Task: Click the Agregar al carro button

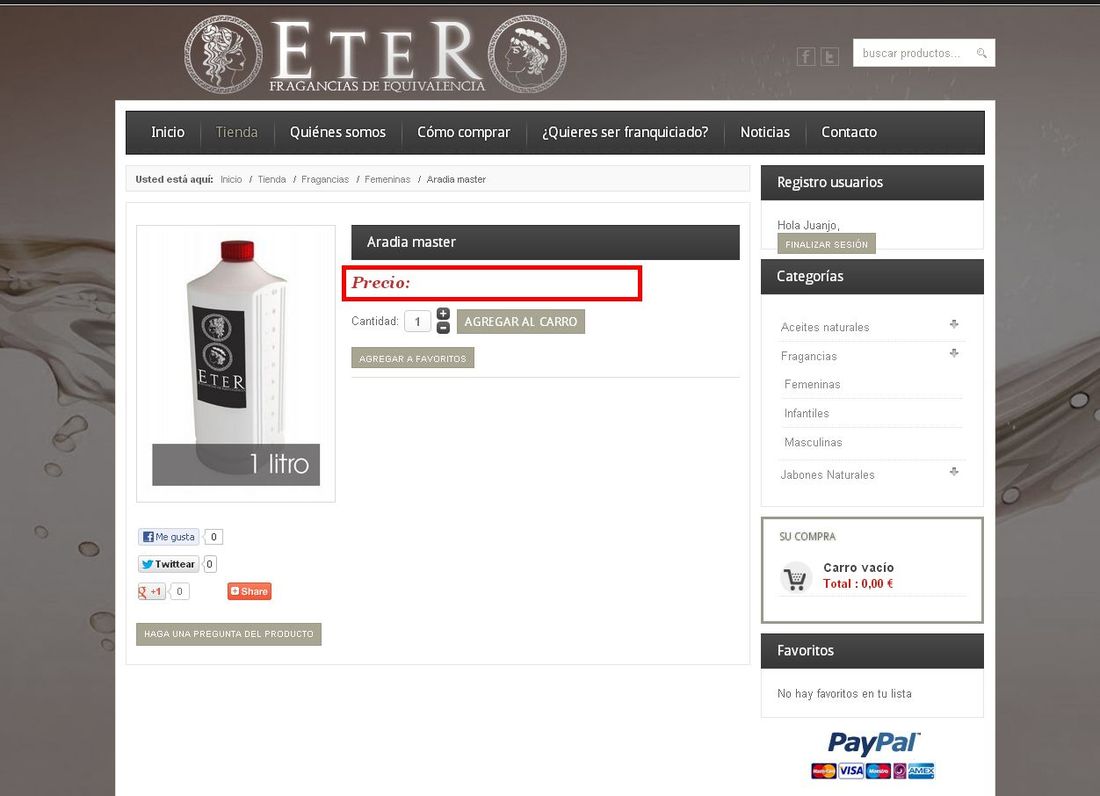Action: click(x=521, y=321)
